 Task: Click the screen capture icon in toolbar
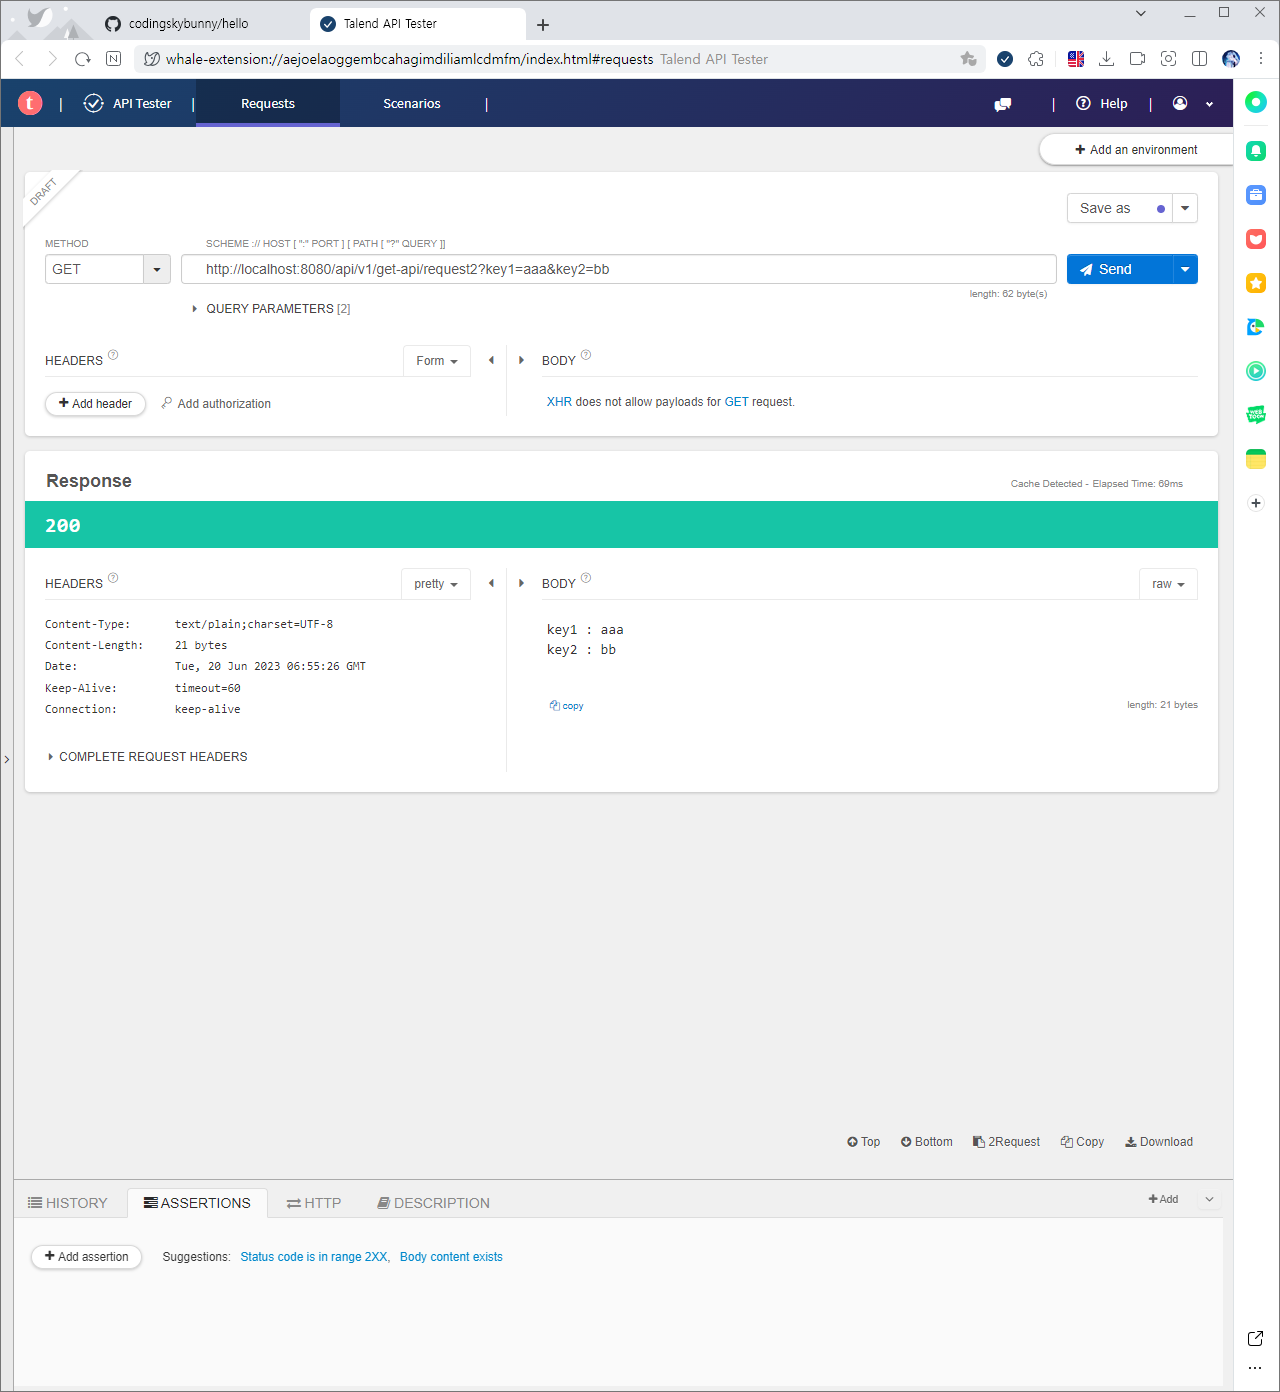pos(1168,59)
